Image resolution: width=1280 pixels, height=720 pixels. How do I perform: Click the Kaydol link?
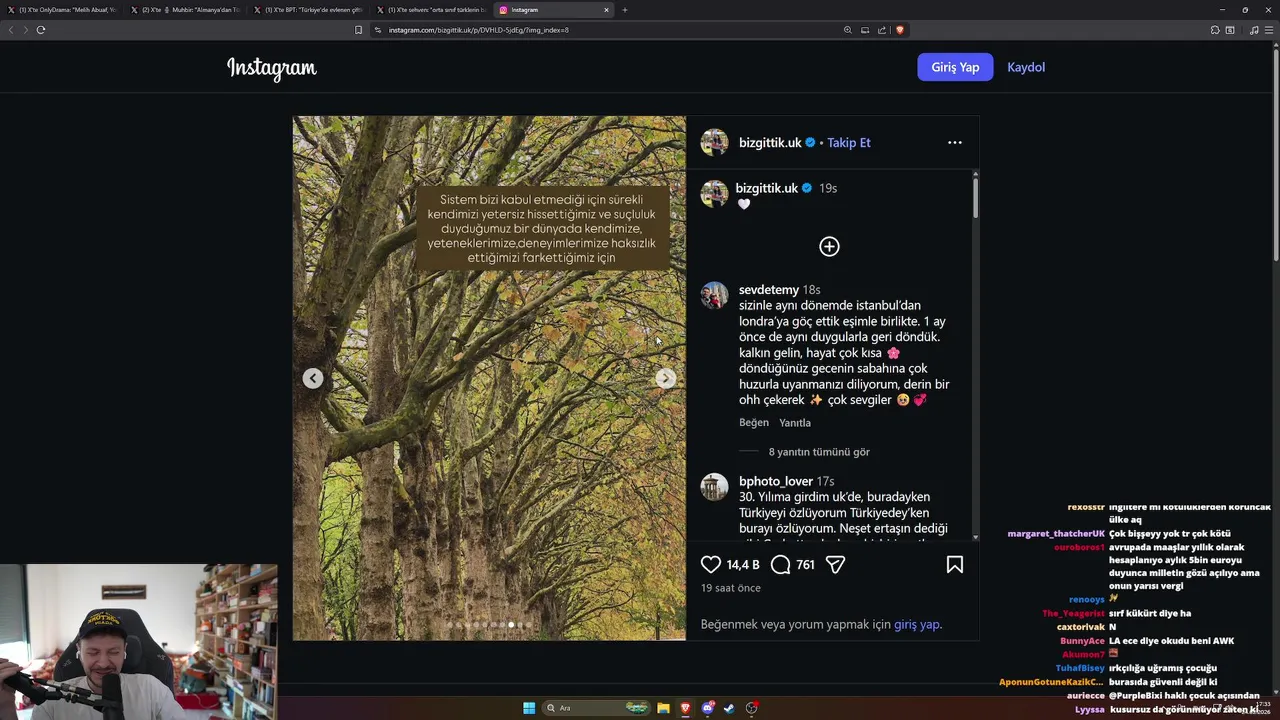pos(1026,67)
